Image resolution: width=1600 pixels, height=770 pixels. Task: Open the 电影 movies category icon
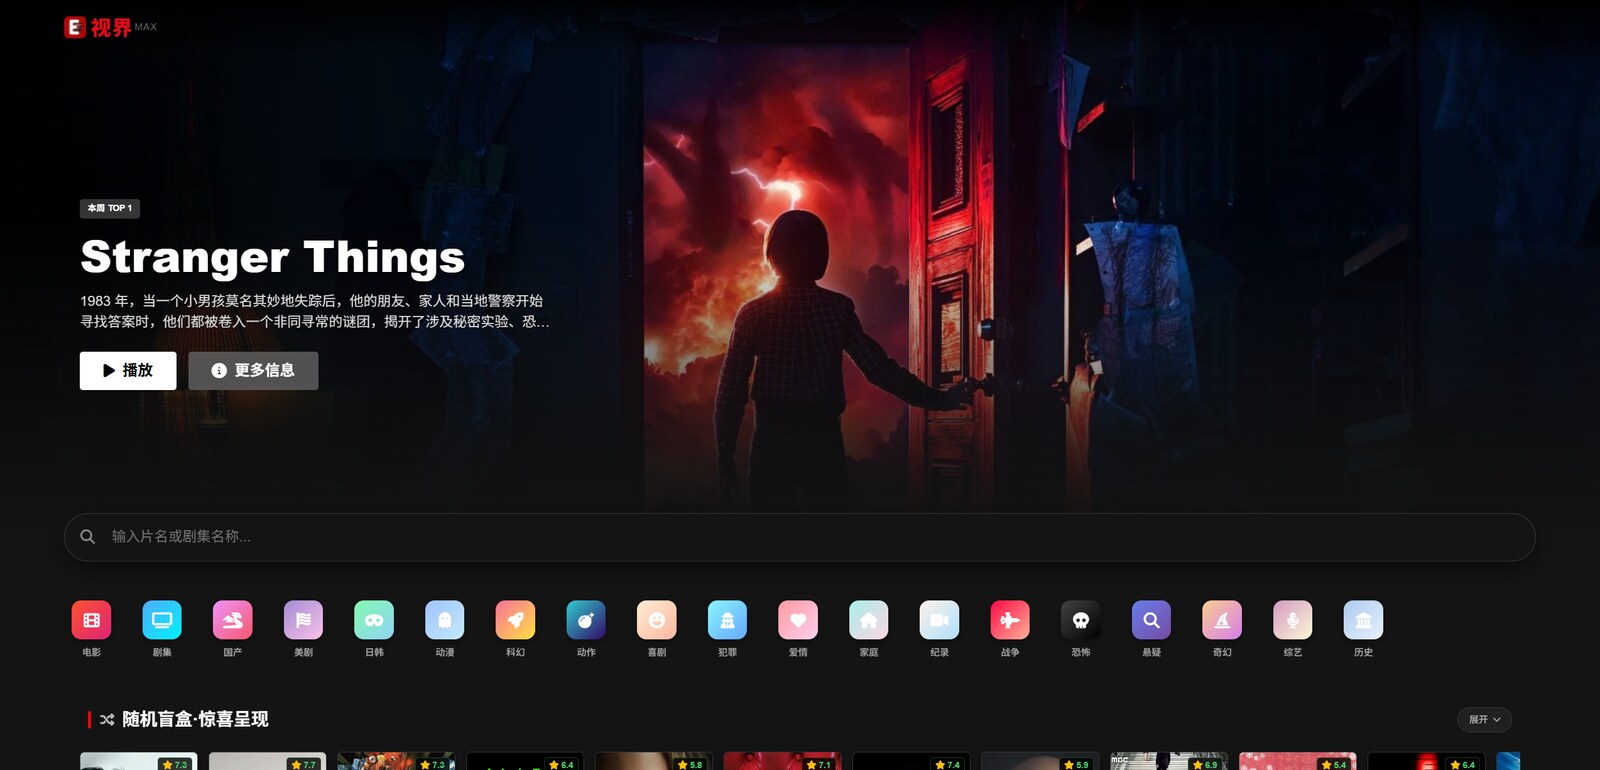tap(91, 620)
